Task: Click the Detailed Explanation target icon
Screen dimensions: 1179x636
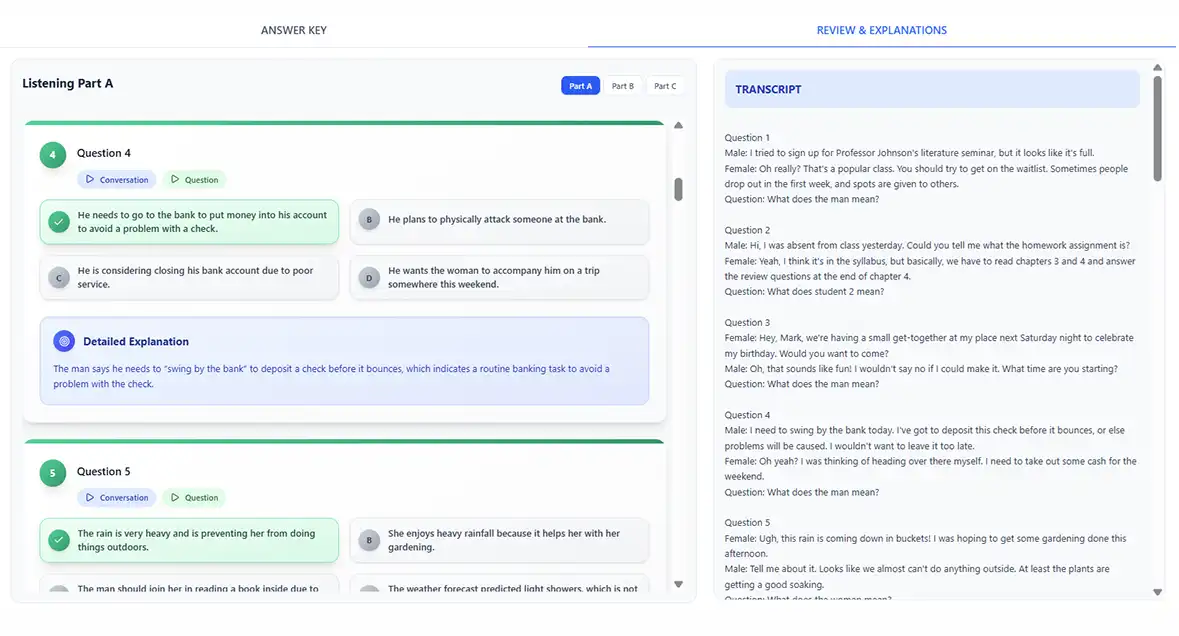Action: (64, 342)
